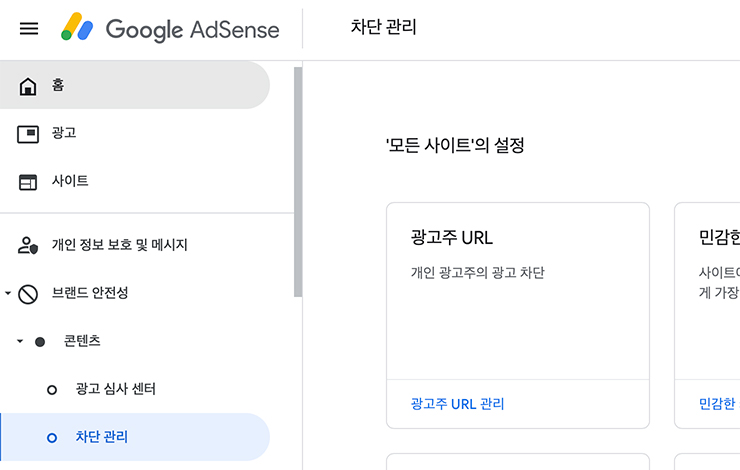
Task: Collapse the 콘텐츠 subsection arrow
Action: click(20, 341)
